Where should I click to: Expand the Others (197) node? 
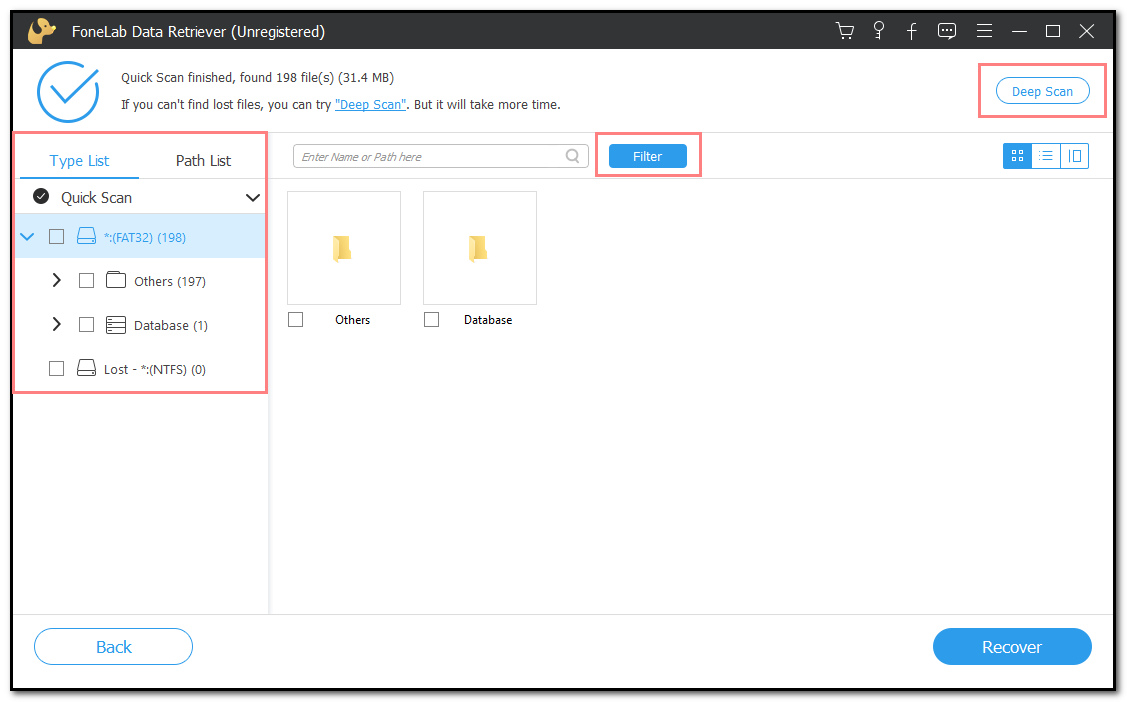click(x=56, y=280)
